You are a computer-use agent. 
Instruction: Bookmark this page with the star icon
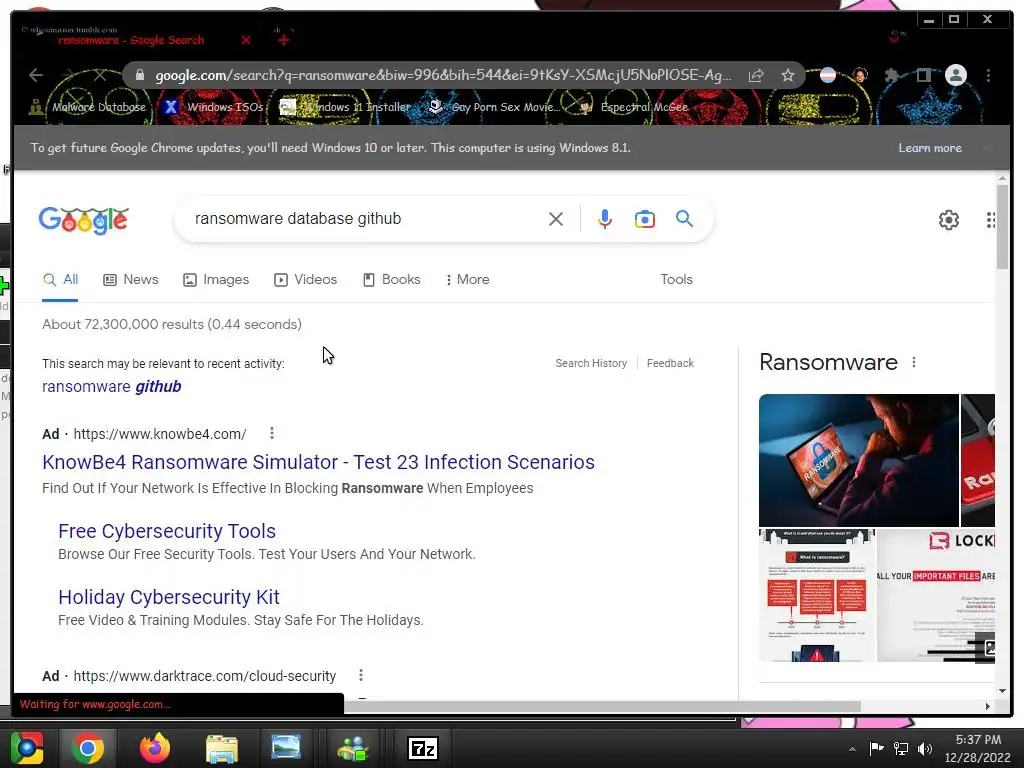pos(788,75)
